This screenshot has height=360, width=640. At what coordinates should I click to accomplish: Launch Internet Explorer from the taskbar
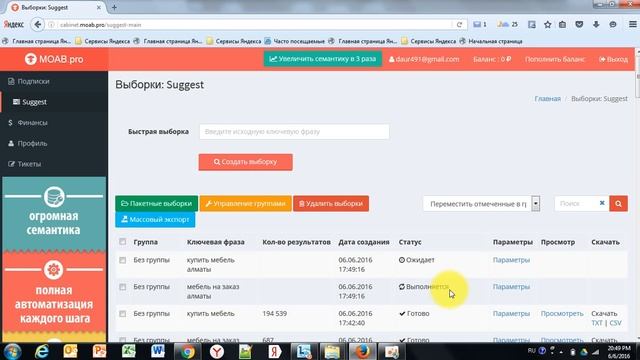point(42,351)
